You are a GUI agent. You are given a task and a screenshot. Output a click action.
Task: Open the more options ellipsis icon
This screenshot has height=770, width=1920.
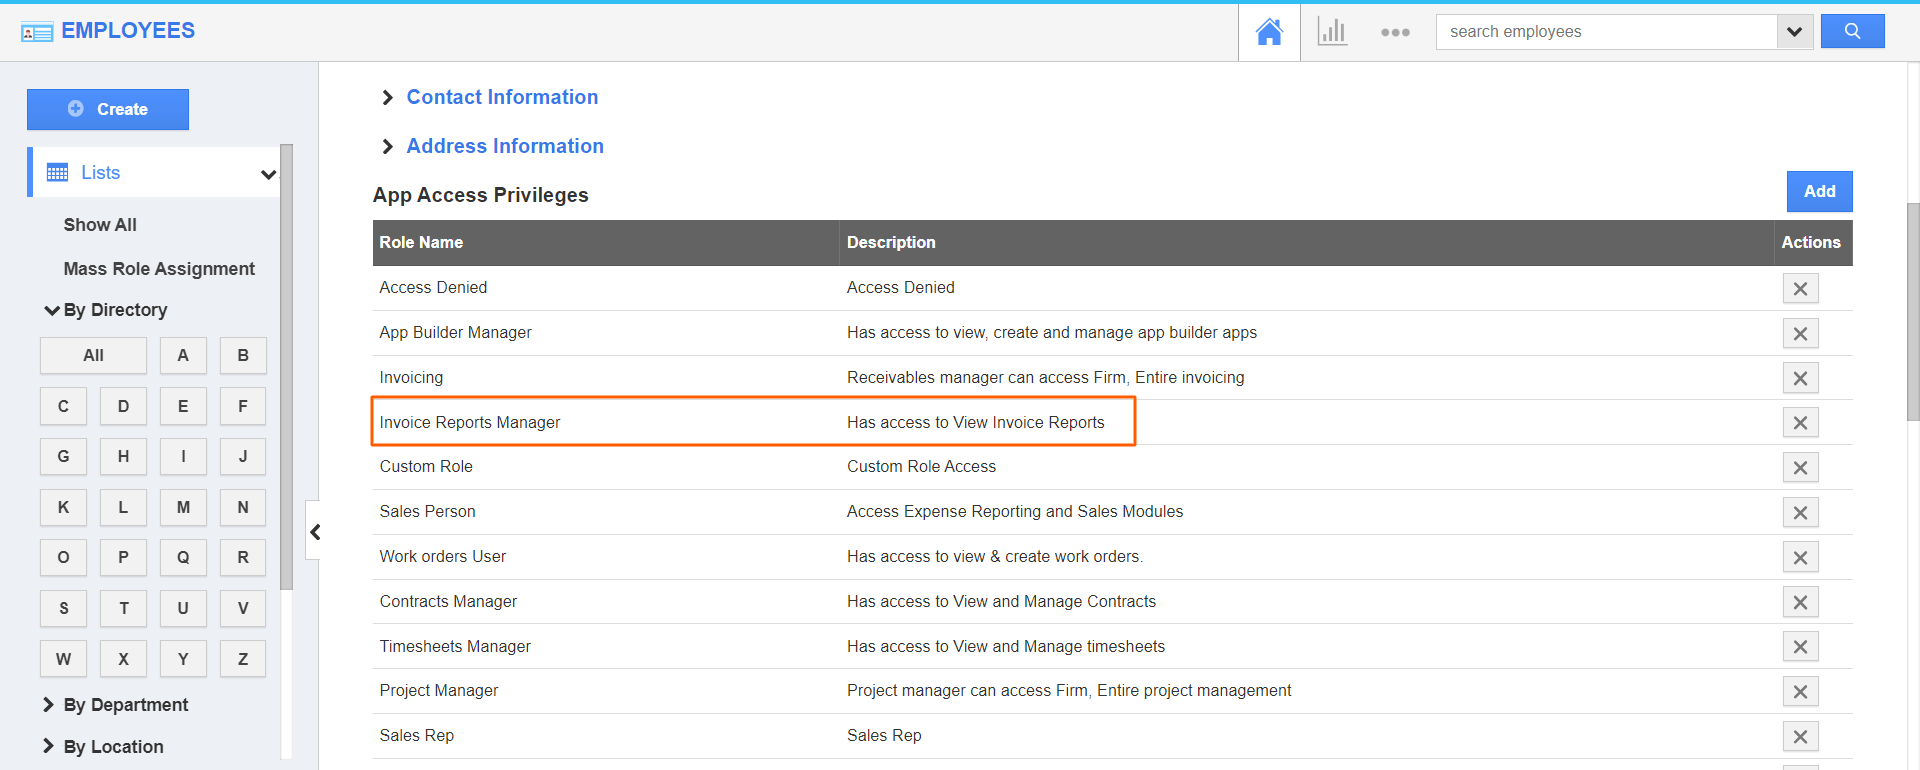click(1395, 32)
